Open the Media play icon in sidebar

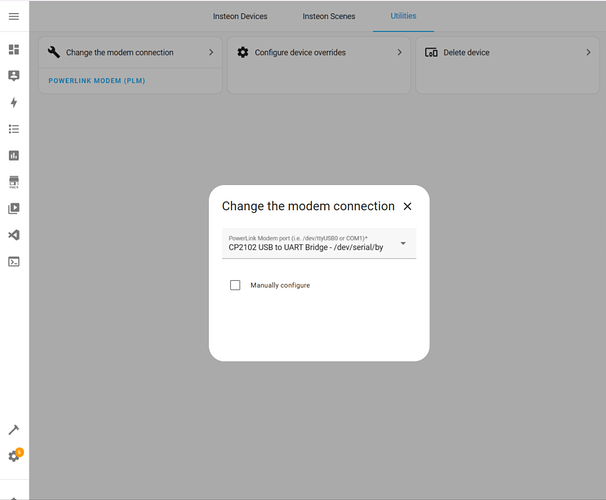pos(14,208)
